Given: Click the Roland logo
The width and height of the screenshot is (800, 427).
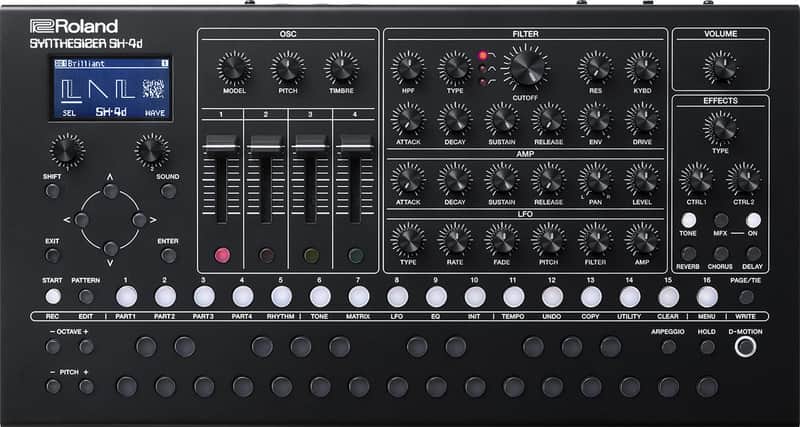Looking at the screenshot, I should (x=73, y=26).
